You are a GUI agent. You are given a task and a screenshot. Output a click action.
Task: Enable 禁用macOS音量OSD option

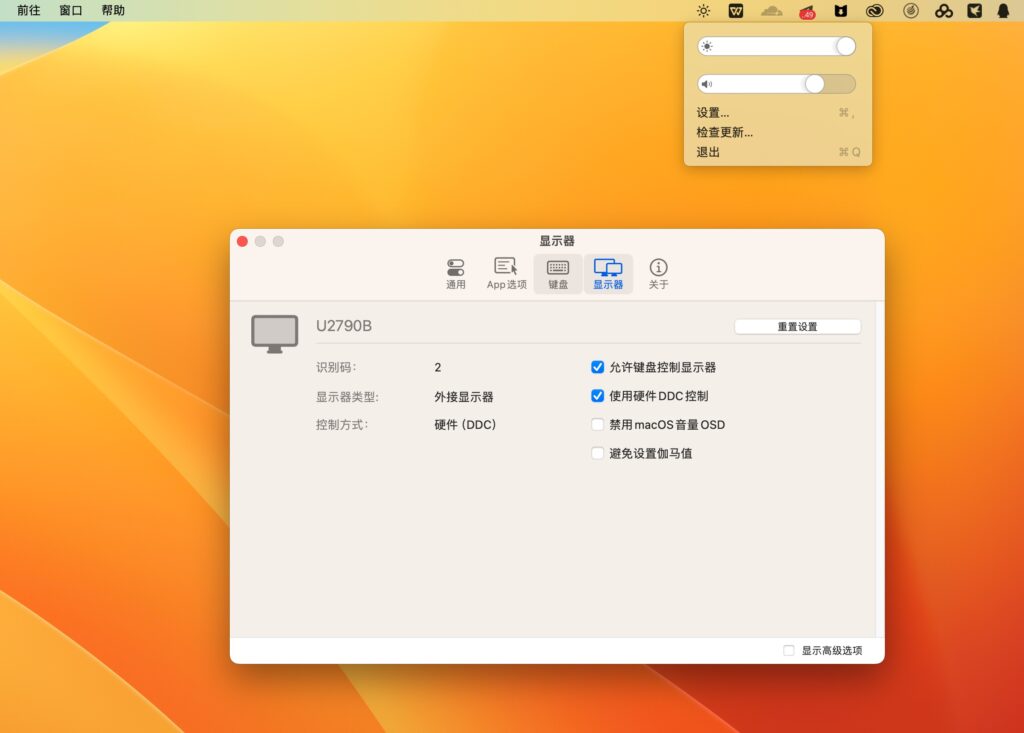click(x=598, y=424)
